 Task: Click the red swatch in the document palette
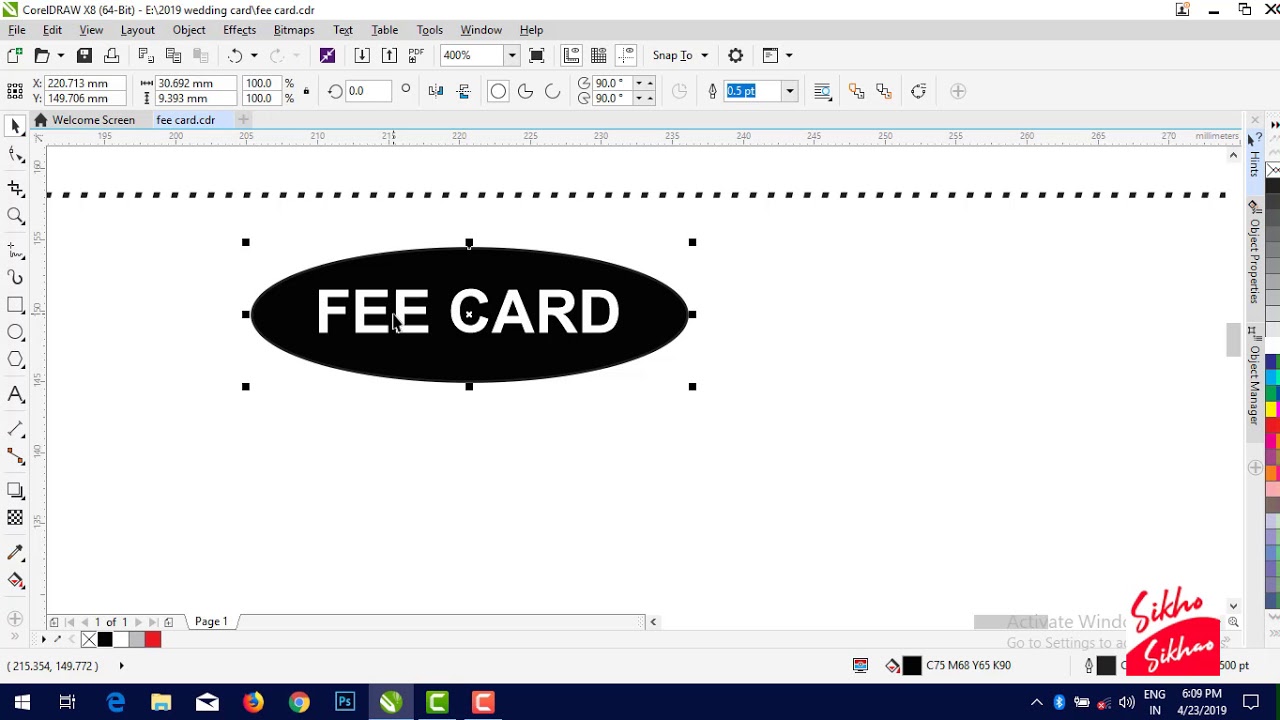(x=153, y=640)
